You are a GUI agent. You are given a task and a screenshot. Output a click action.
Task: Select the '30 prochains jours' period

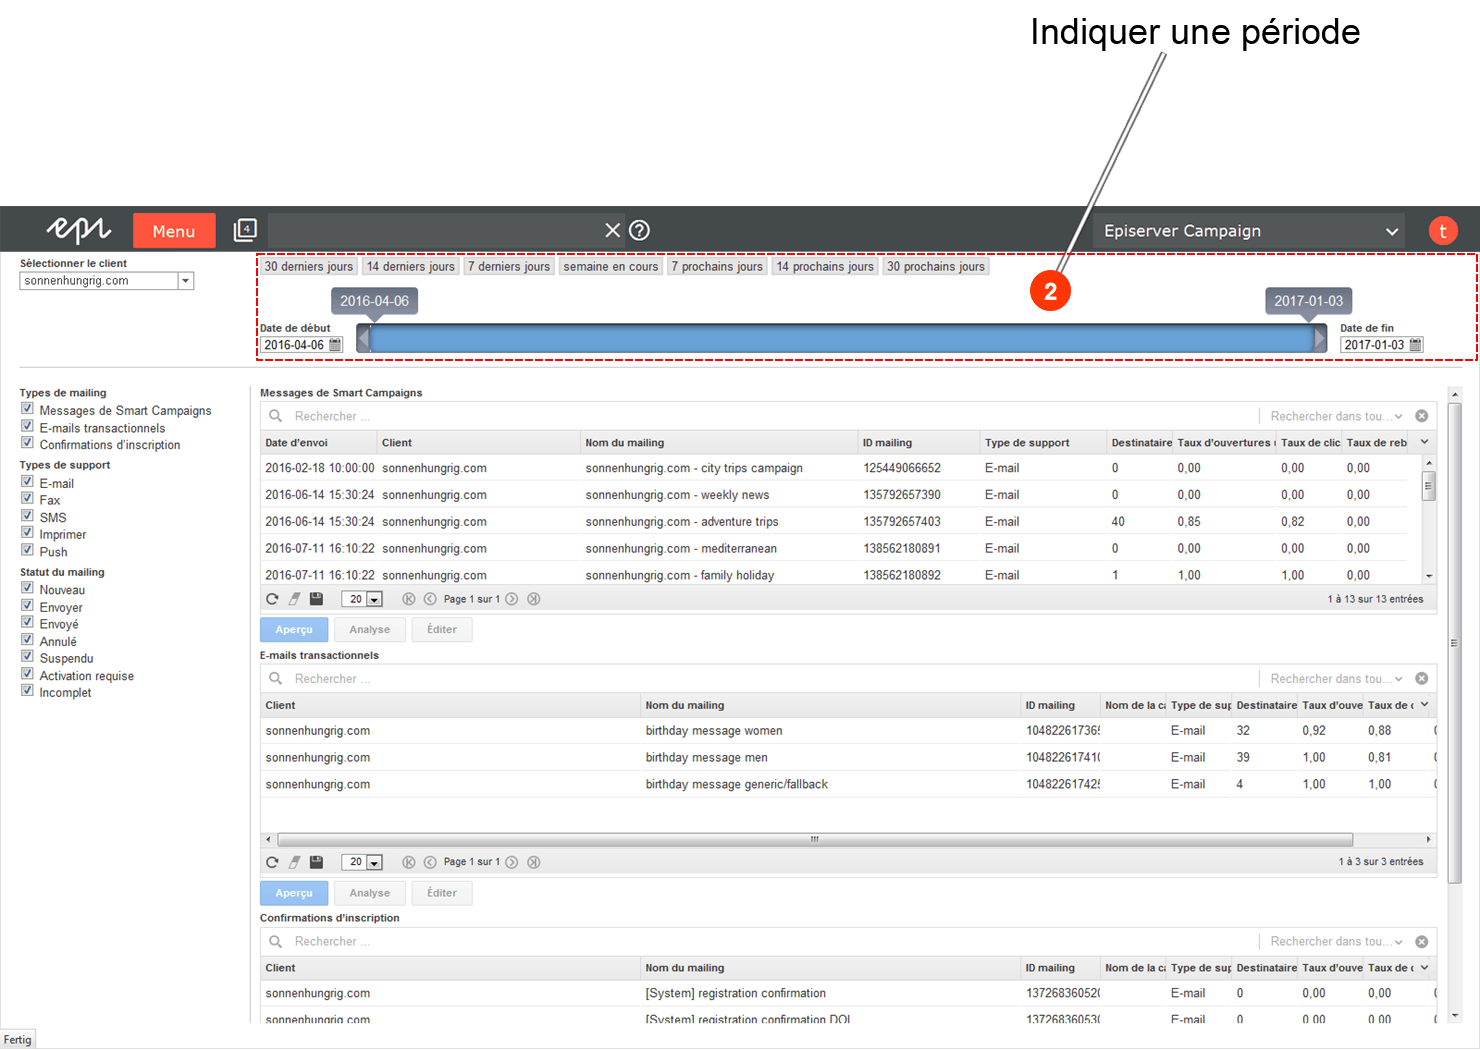pyautogui.click(x=936, y=266)
